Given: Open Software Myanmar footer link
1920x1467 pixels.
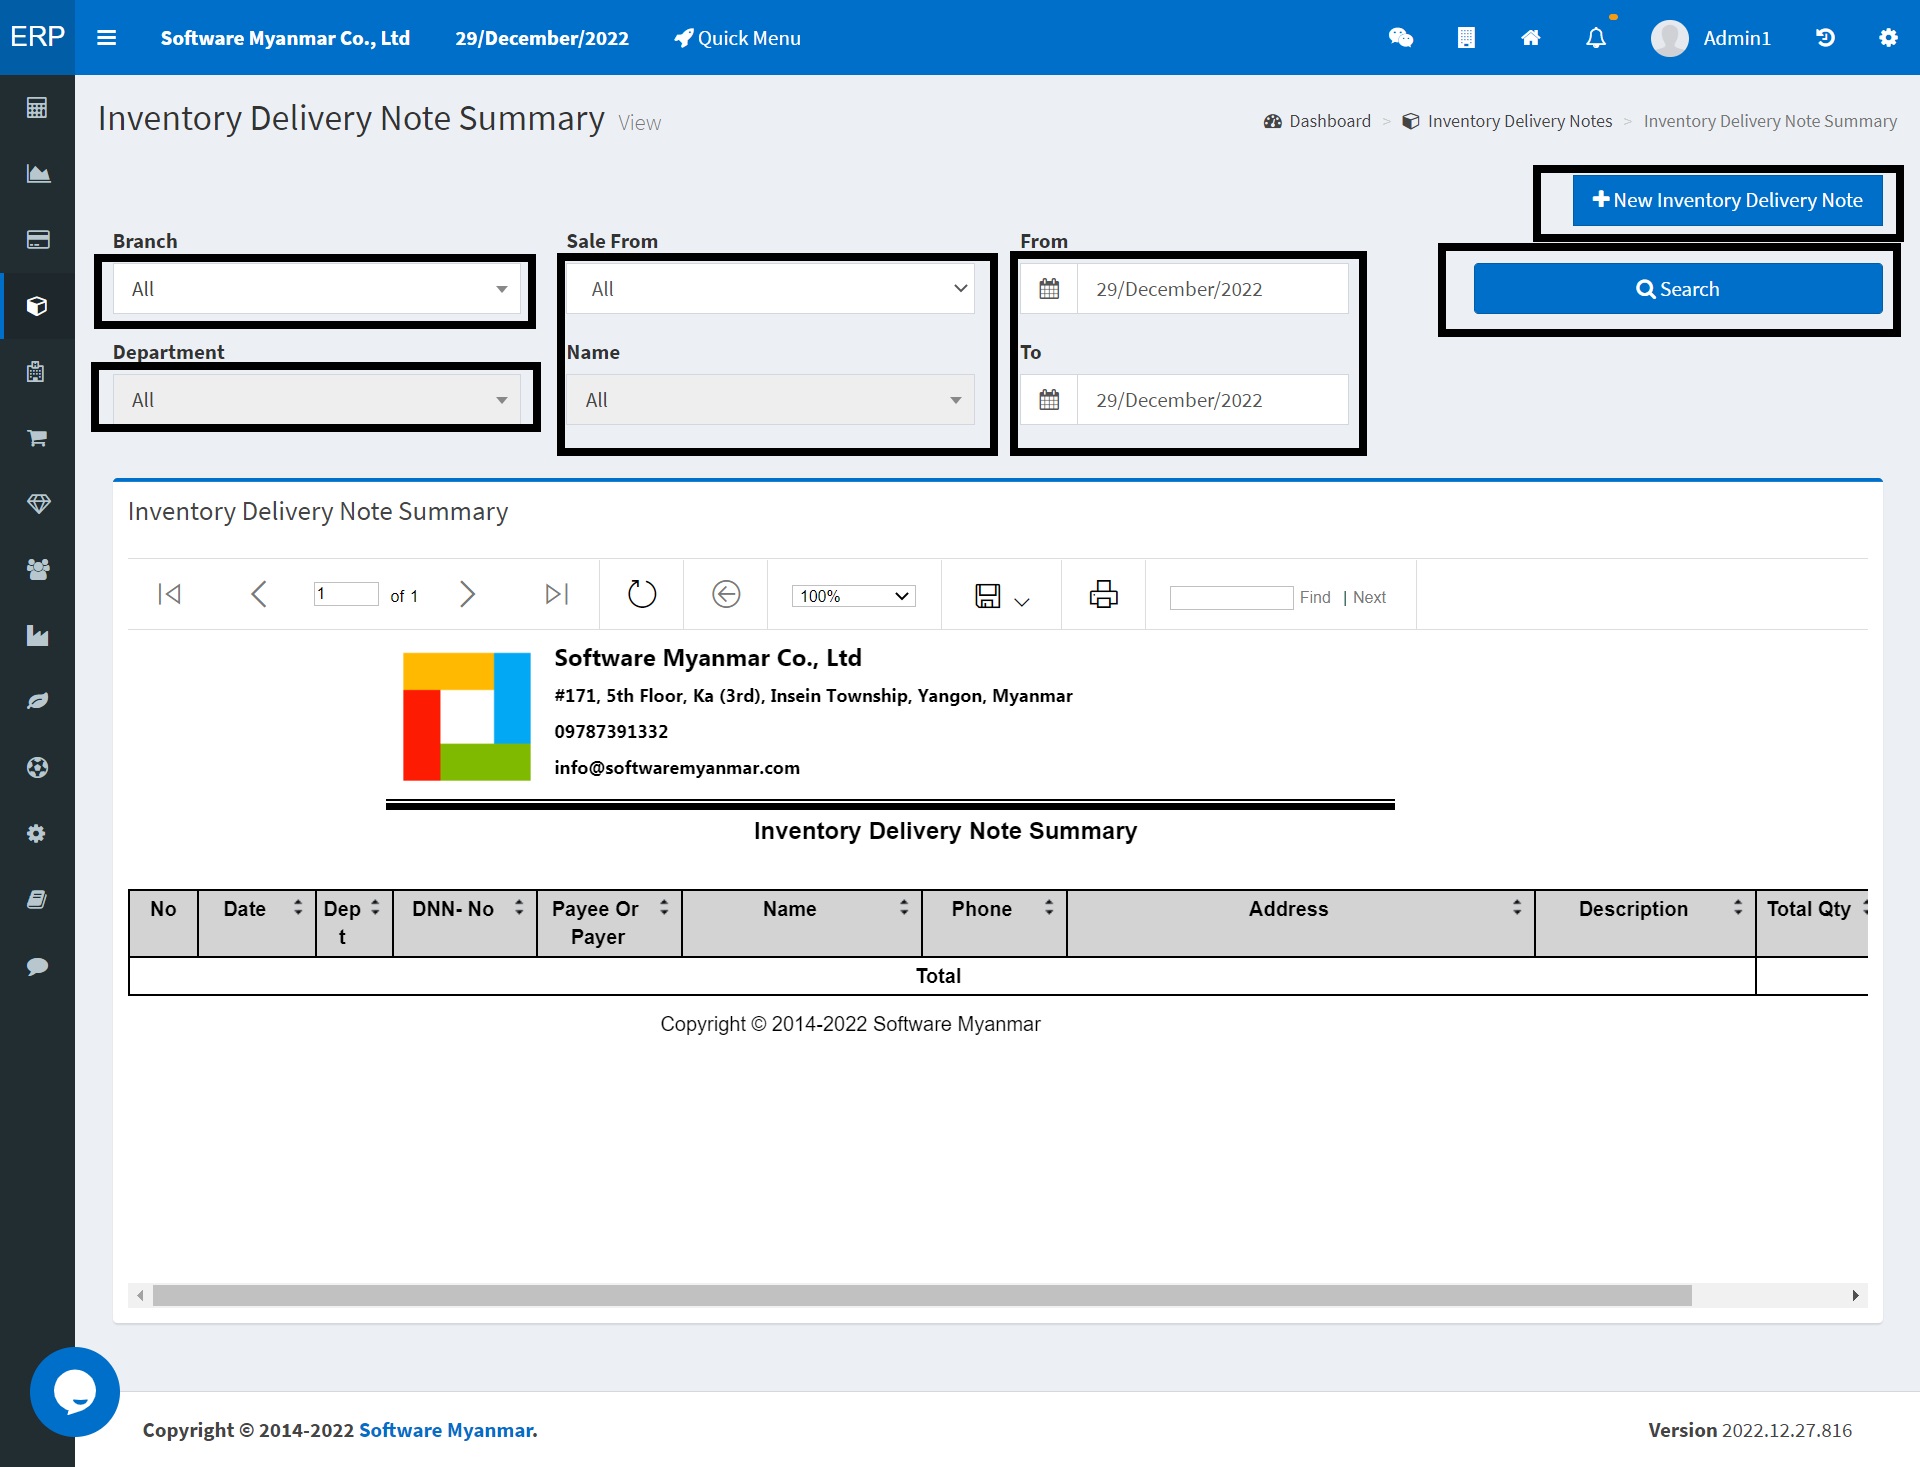Looking at the screenshot, I should [x=448, y=1430].
